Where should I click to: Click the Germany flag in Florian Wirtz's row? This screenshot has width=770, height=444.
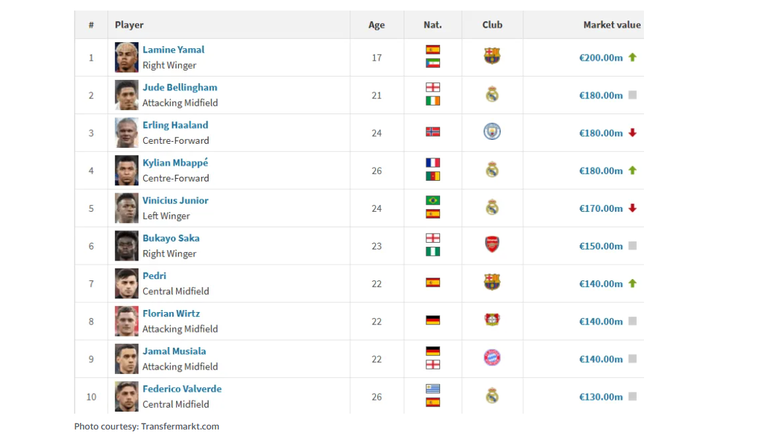[x=433, y=321]
